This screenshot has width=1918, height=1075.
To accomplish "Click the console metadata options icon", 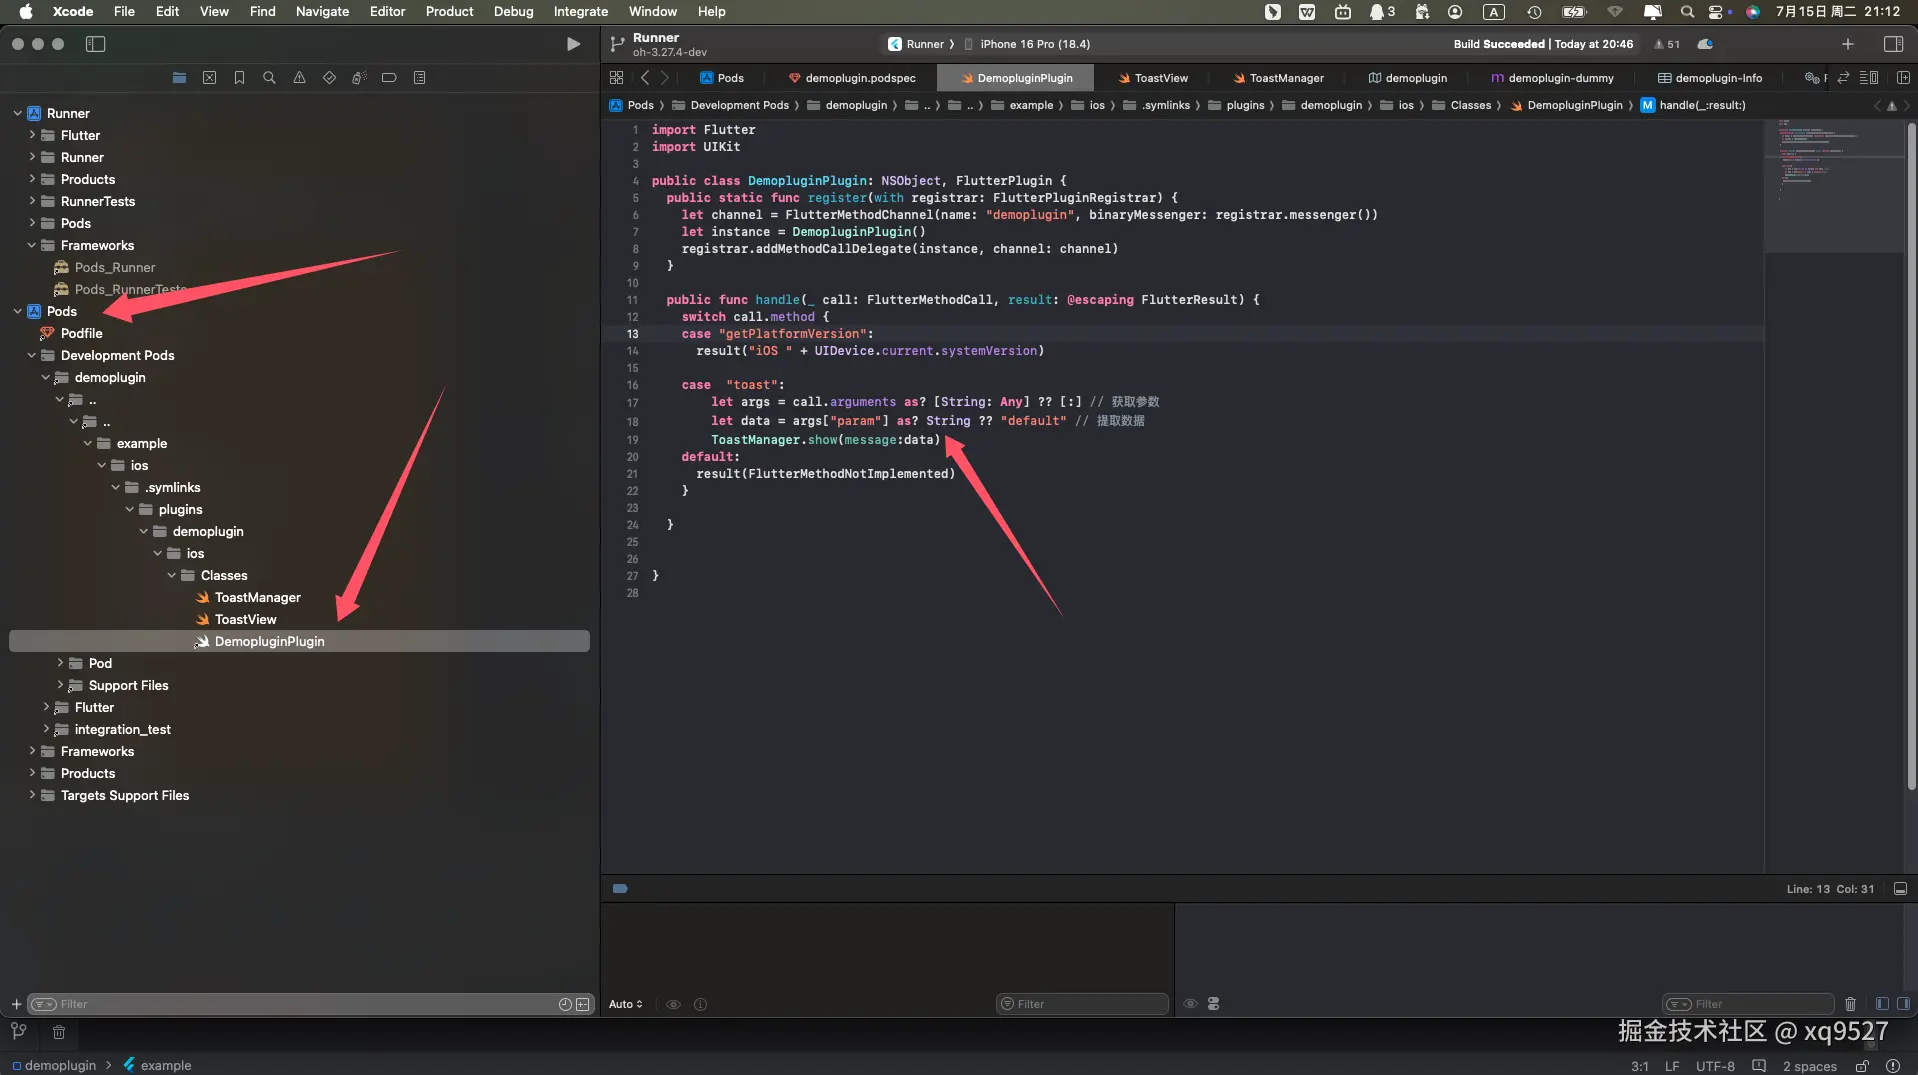I will (x=1213, y=1004).
